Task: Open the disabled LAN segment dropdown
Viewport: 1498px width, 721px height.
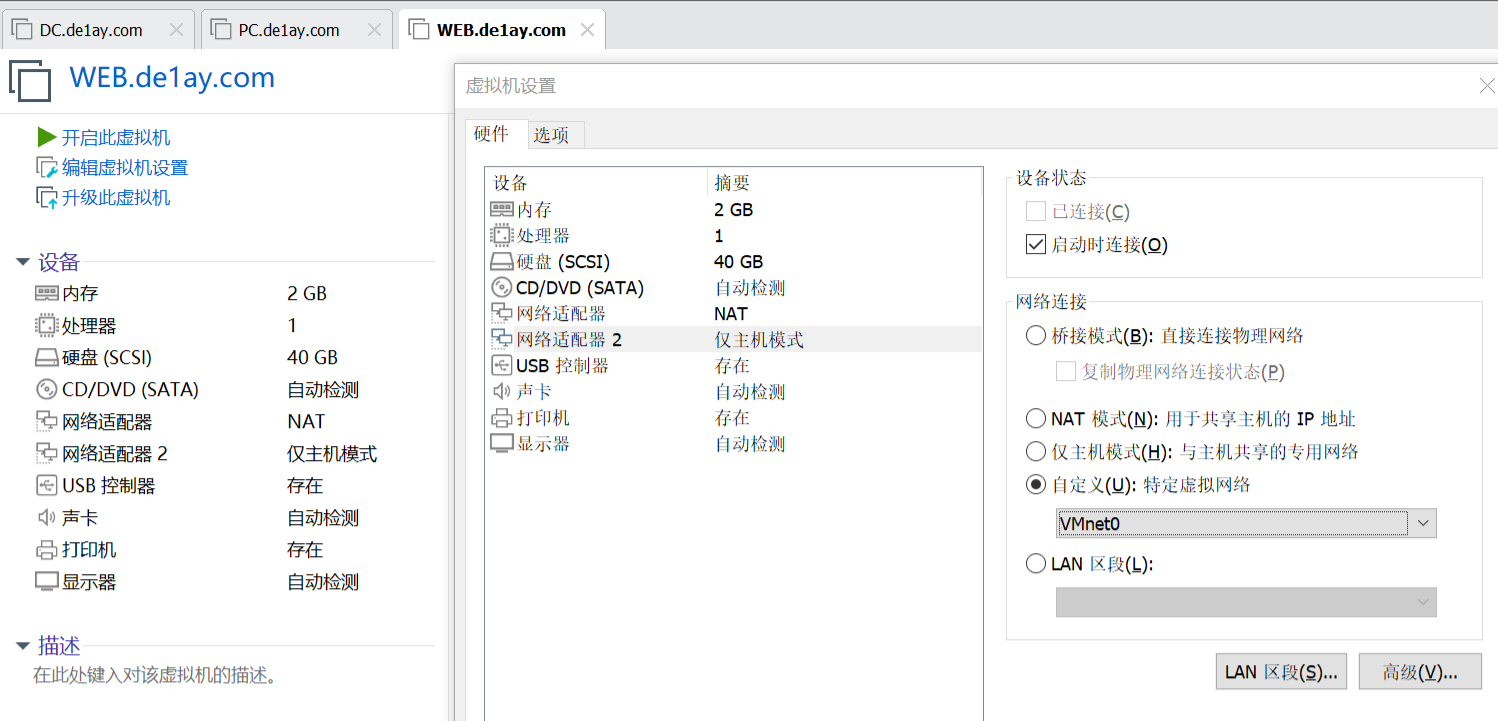Action: [1246, 602]
